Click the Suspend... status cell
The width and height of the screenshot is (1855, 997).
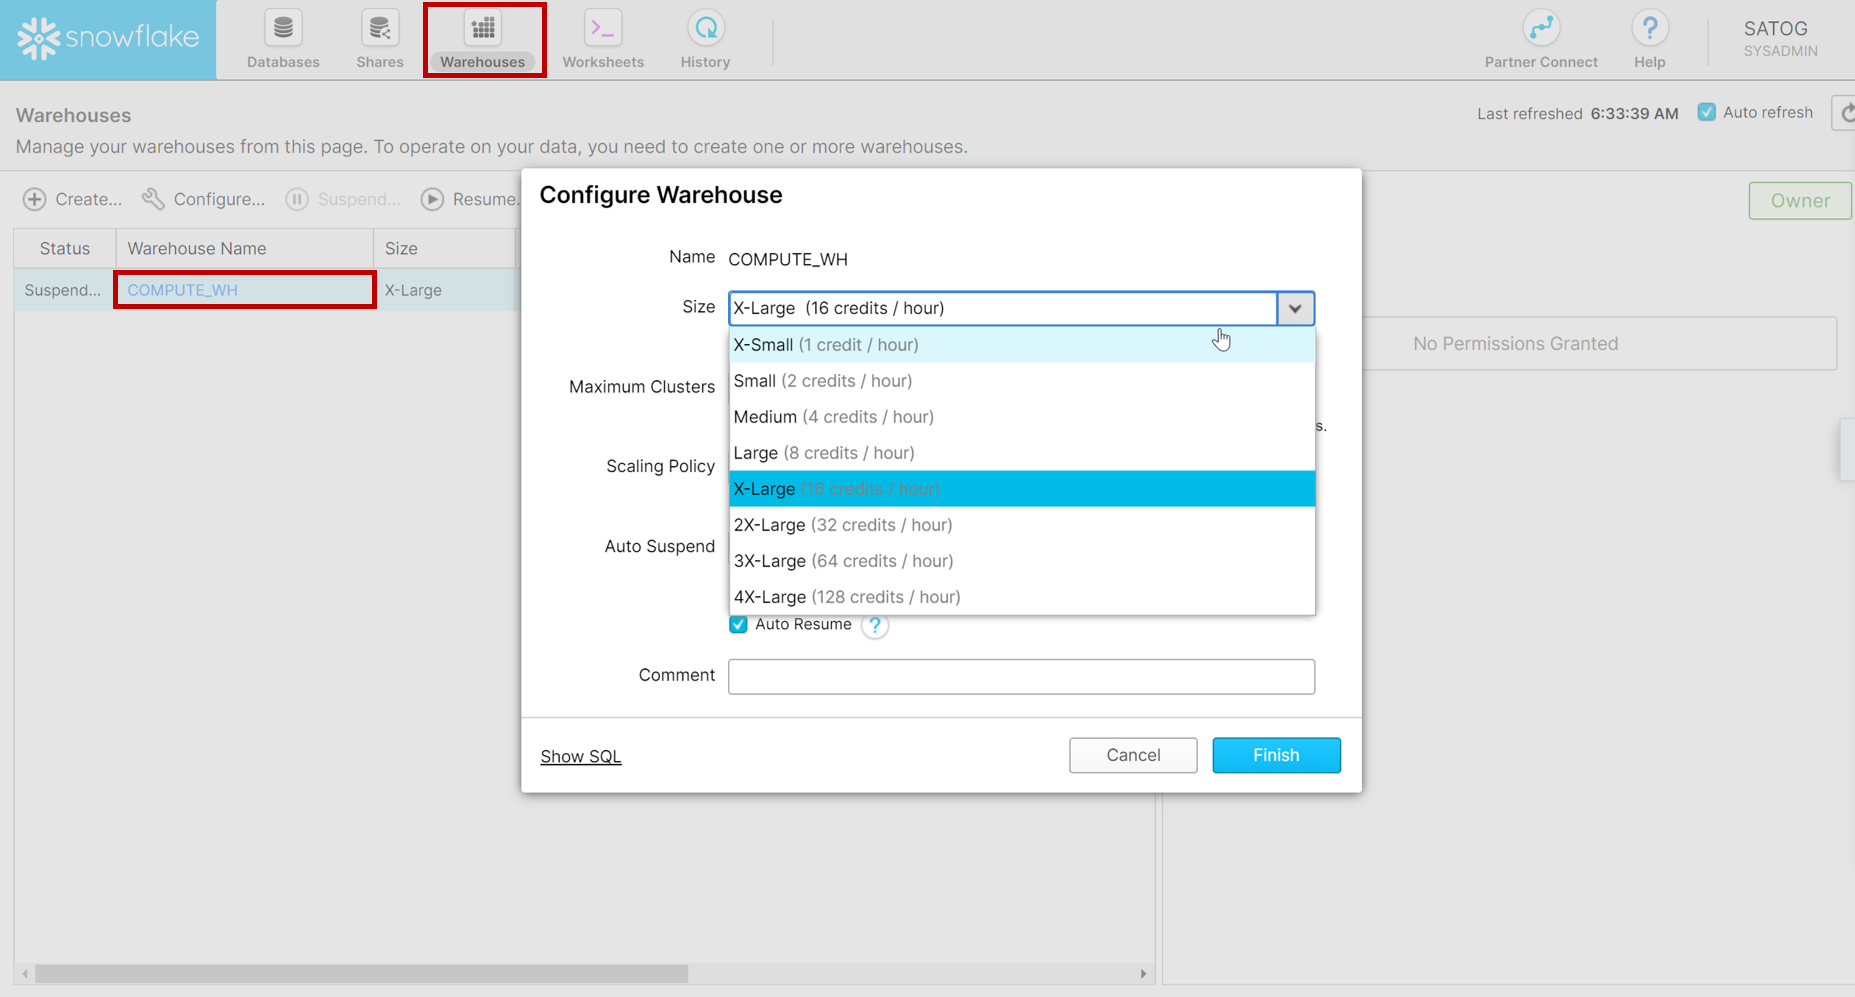[63, 290]
